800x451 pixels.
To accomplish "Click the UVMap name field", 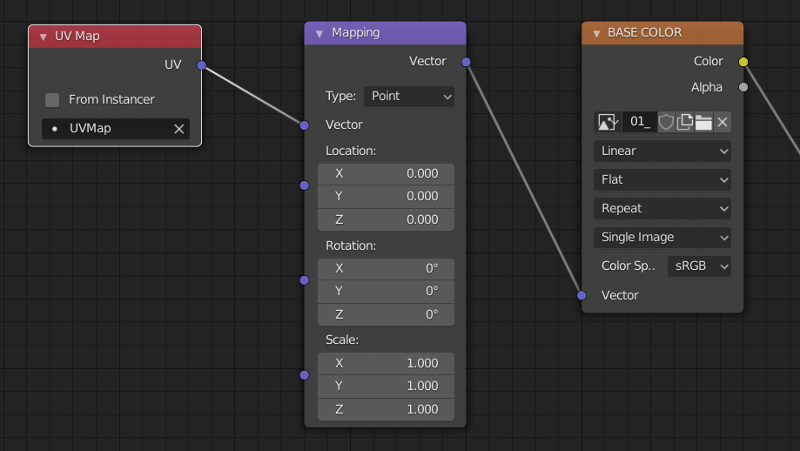I will tap(106, 129).
